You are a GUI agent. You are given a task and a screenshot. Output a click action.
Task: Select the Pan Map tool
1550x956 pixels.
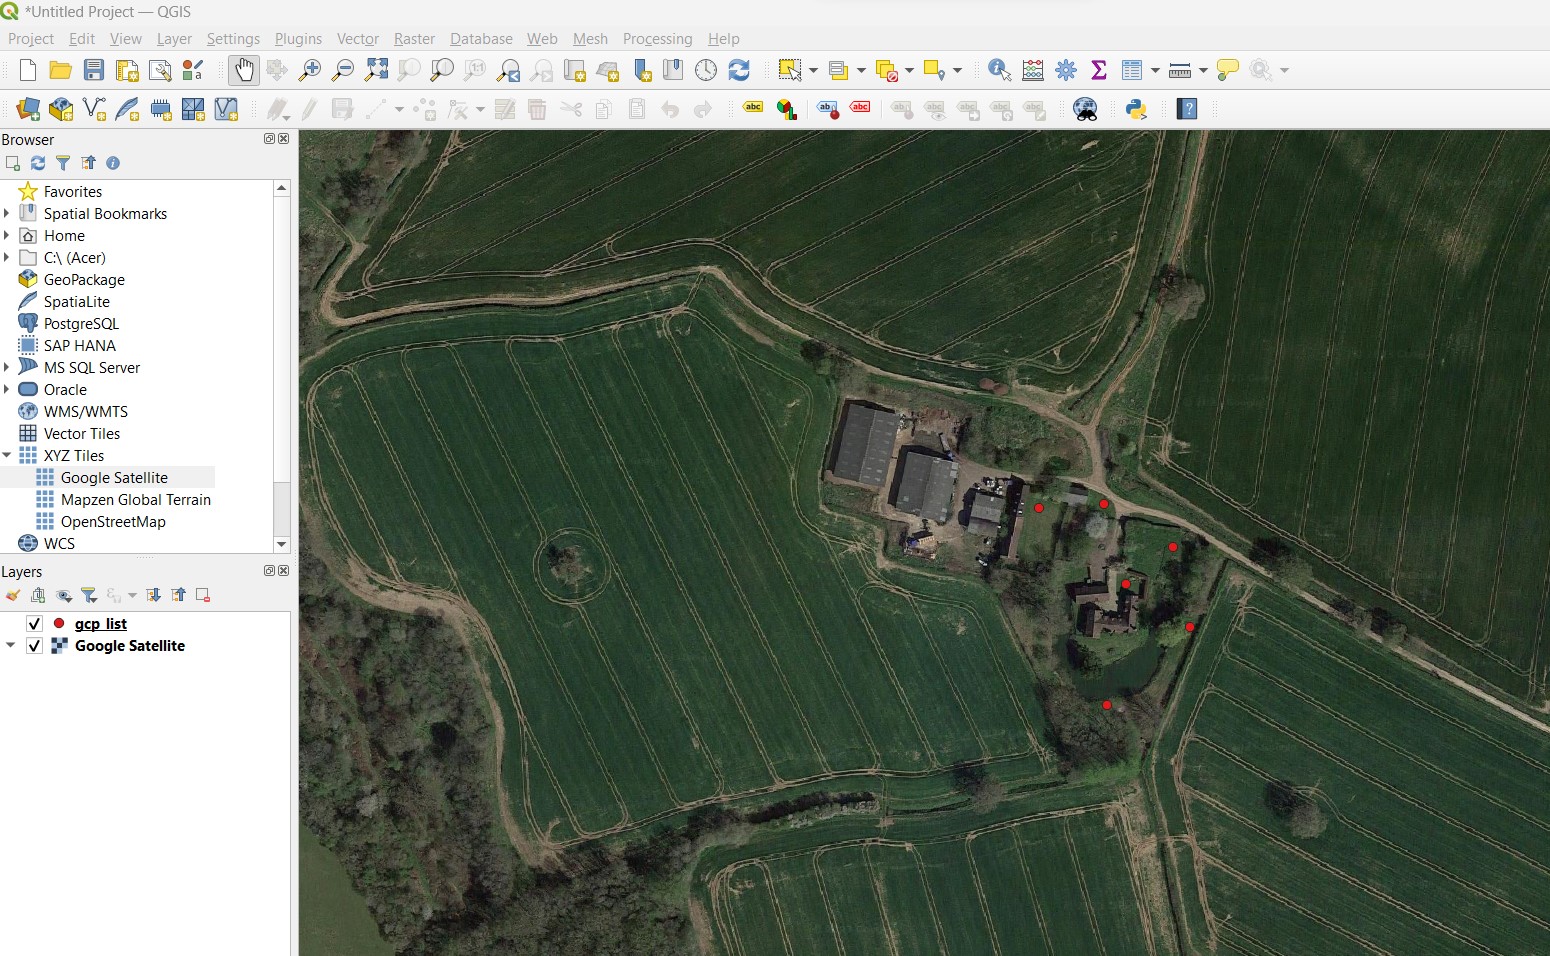click(x=244, y=70)
